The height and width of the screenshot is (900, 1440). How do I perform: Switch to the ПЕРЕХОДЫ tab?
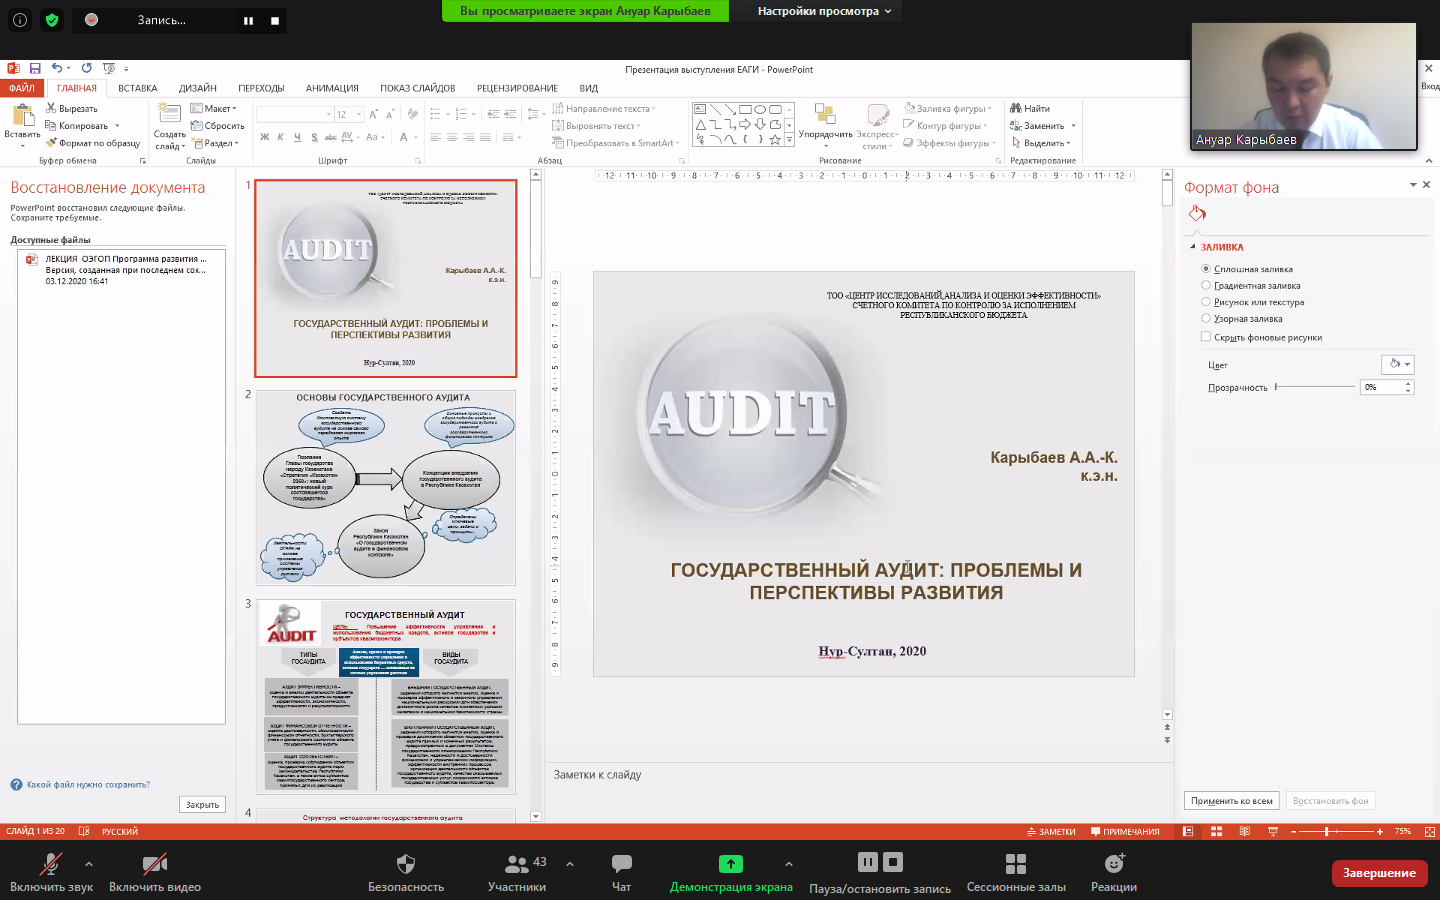(261, 88)
